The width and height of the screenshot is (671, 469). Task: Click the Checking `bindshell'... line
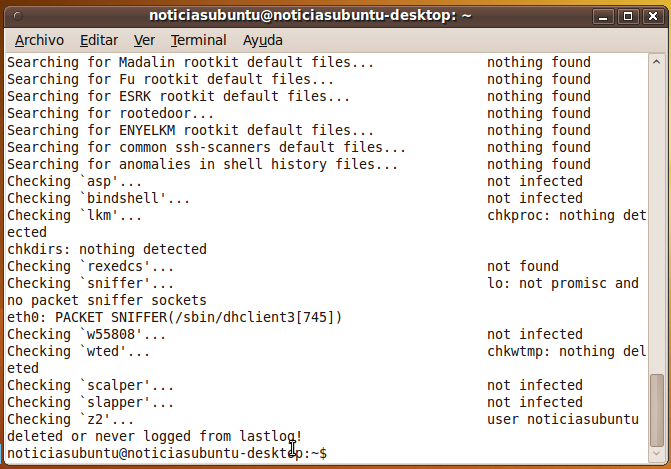click(x=98, y=199)
